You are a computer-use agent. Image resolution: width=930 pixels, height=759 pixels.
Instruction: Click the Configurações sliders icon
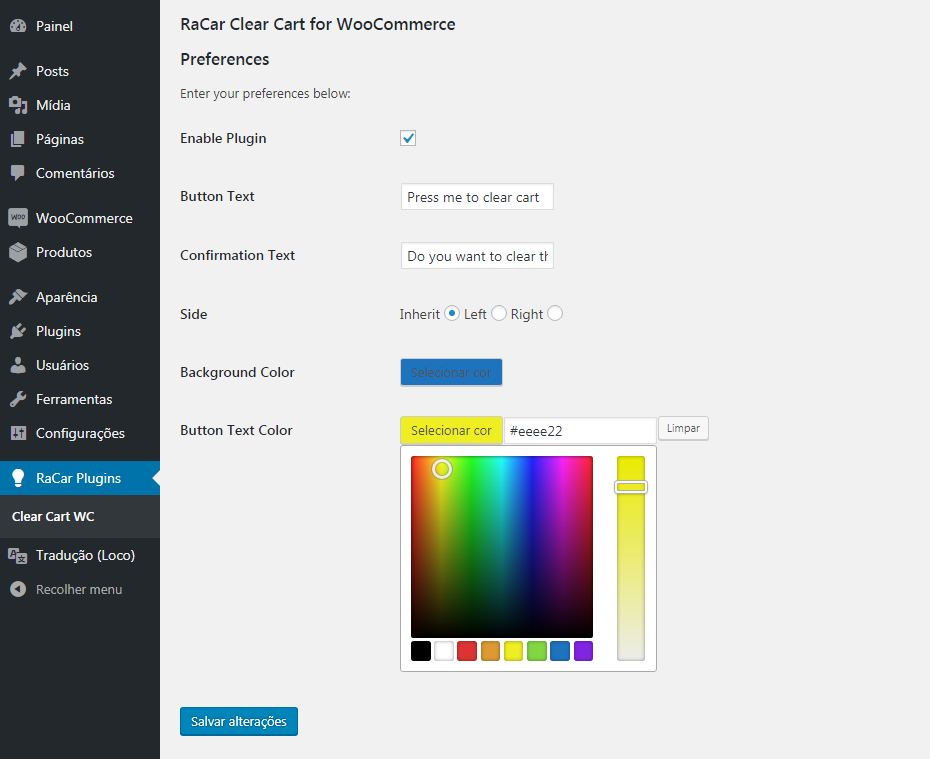pyautogui.click(x=18, y=433)
